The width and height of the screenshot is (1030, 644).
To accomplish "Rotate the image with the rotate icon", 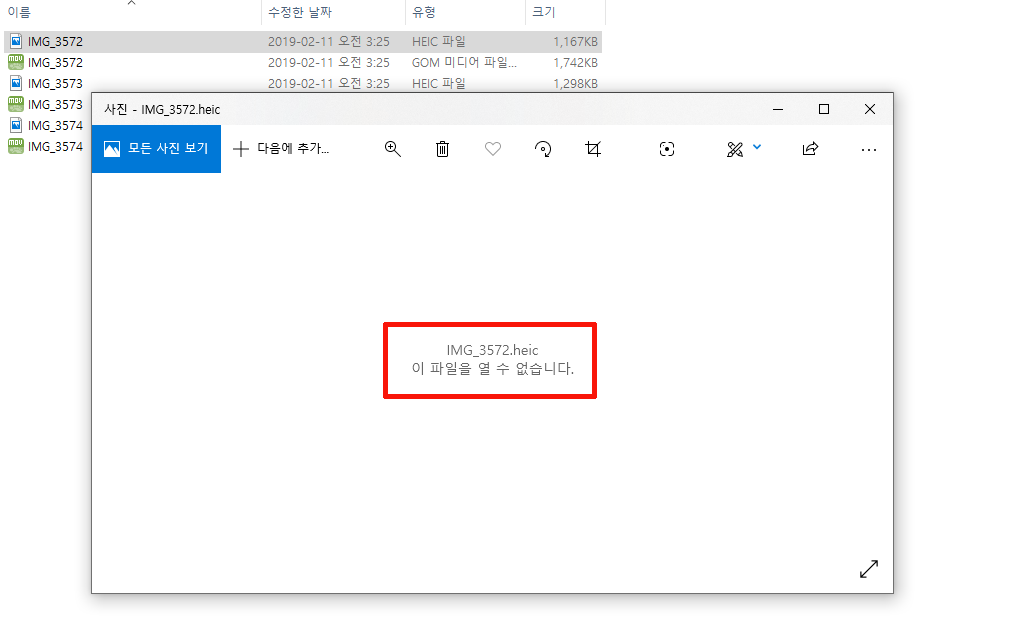I will click(543, 149).
